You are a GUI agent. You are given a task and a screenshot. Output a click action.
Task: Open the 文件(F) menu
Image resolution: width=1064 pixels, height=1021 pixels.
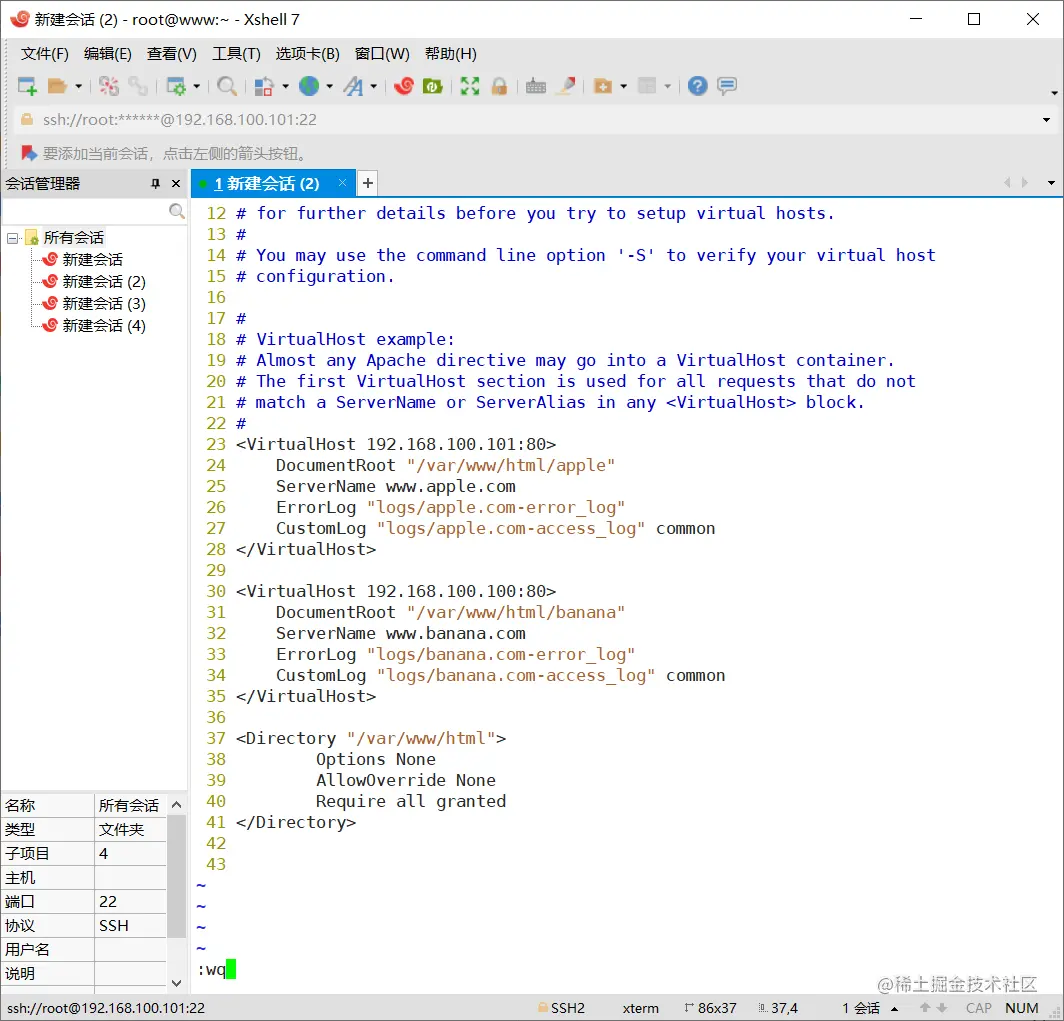(44, 54)
